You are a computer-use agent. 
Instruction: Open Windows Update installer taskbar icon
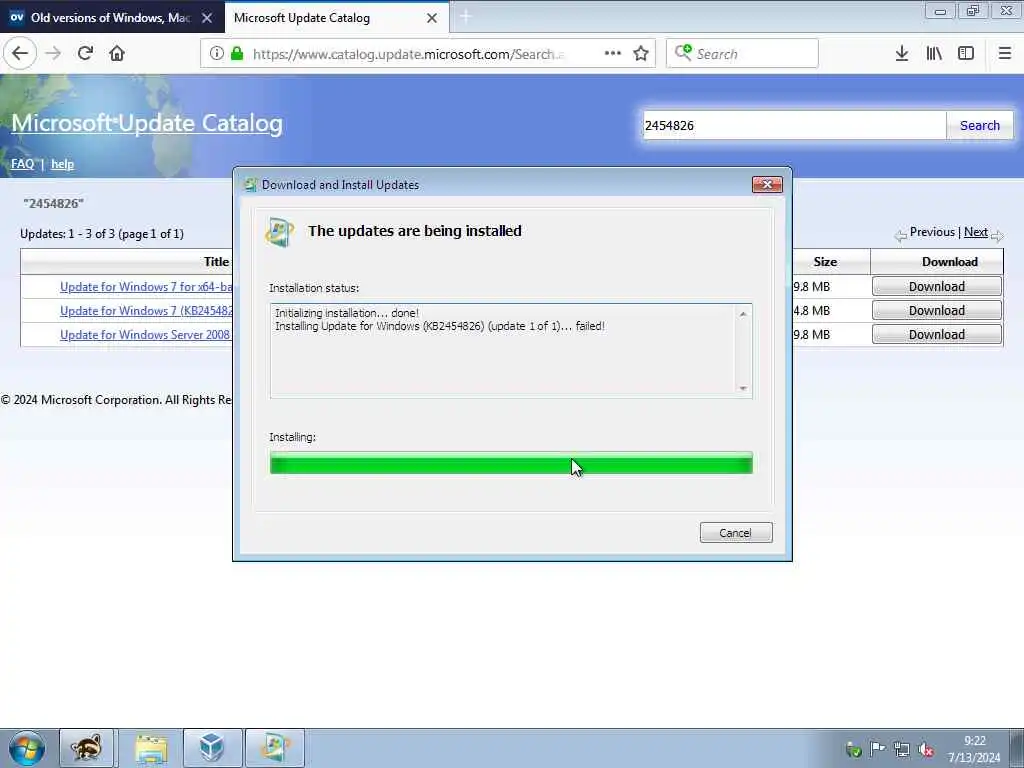(x=275, y=748)
